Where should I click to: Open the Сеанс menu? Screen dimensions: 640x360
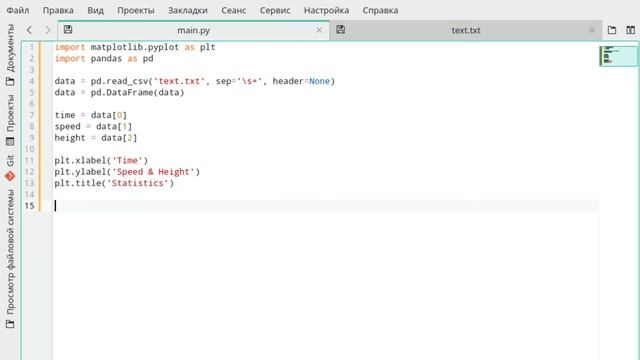pos(233,10)
